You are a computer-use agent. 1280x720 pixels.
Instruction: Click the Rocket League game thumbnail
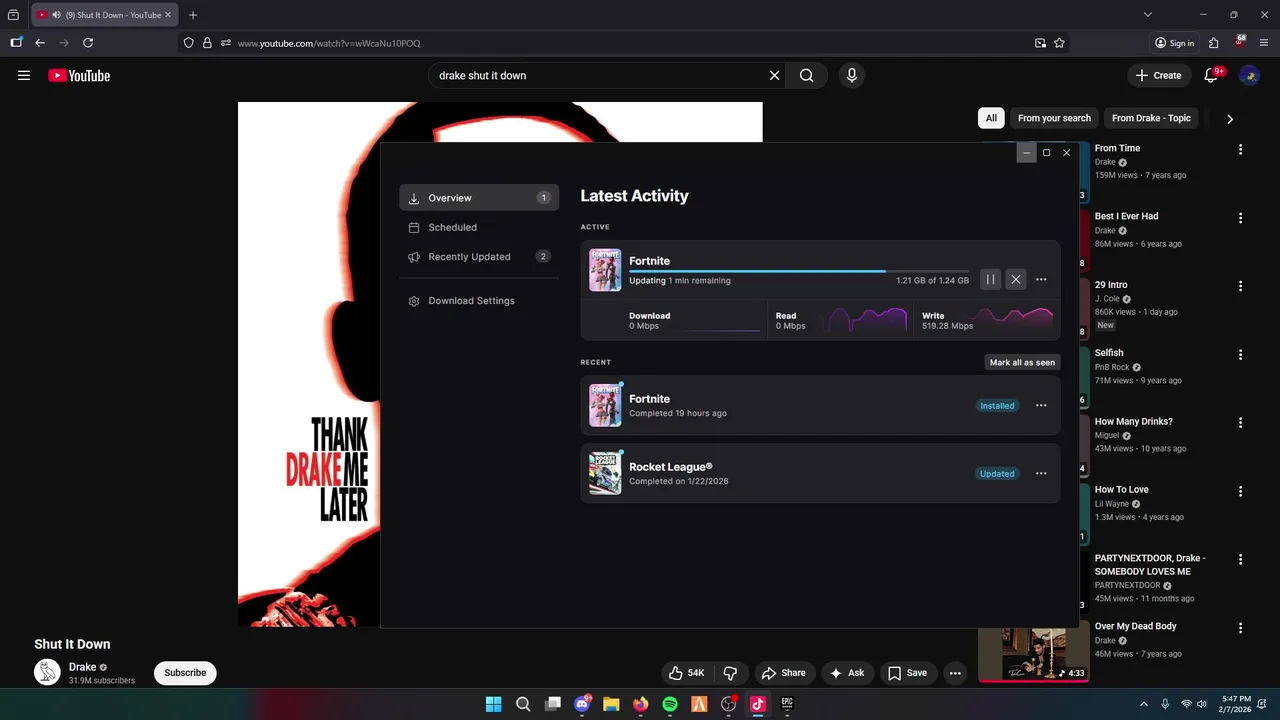coord(605,473)
